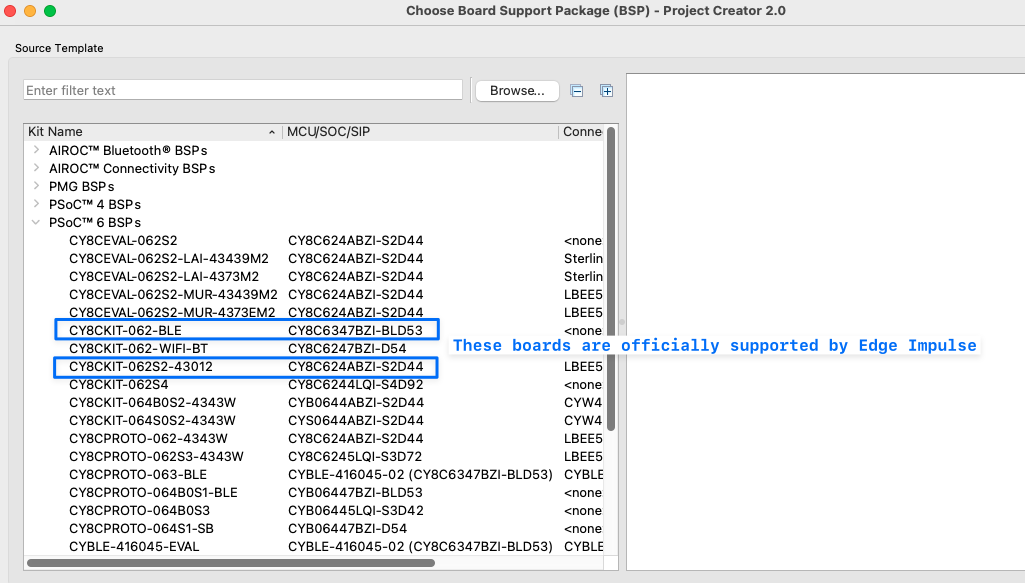This screenshot has width=1025, height=583.
Task: Select the CY8CKIT-062S4 kit
Action: pyautogui.click(x=118, y=384)
